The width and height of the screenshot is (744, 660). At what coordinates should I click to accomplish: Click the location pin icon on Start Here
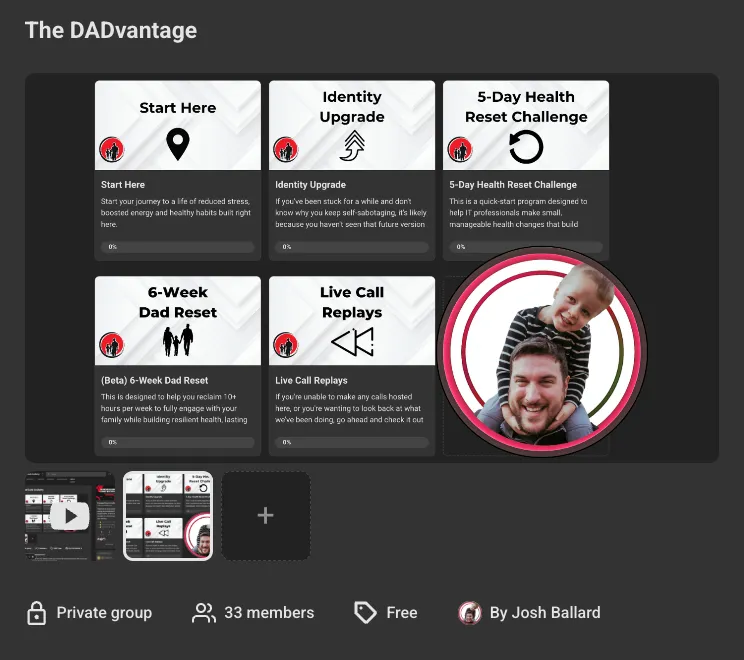point(177,144)
